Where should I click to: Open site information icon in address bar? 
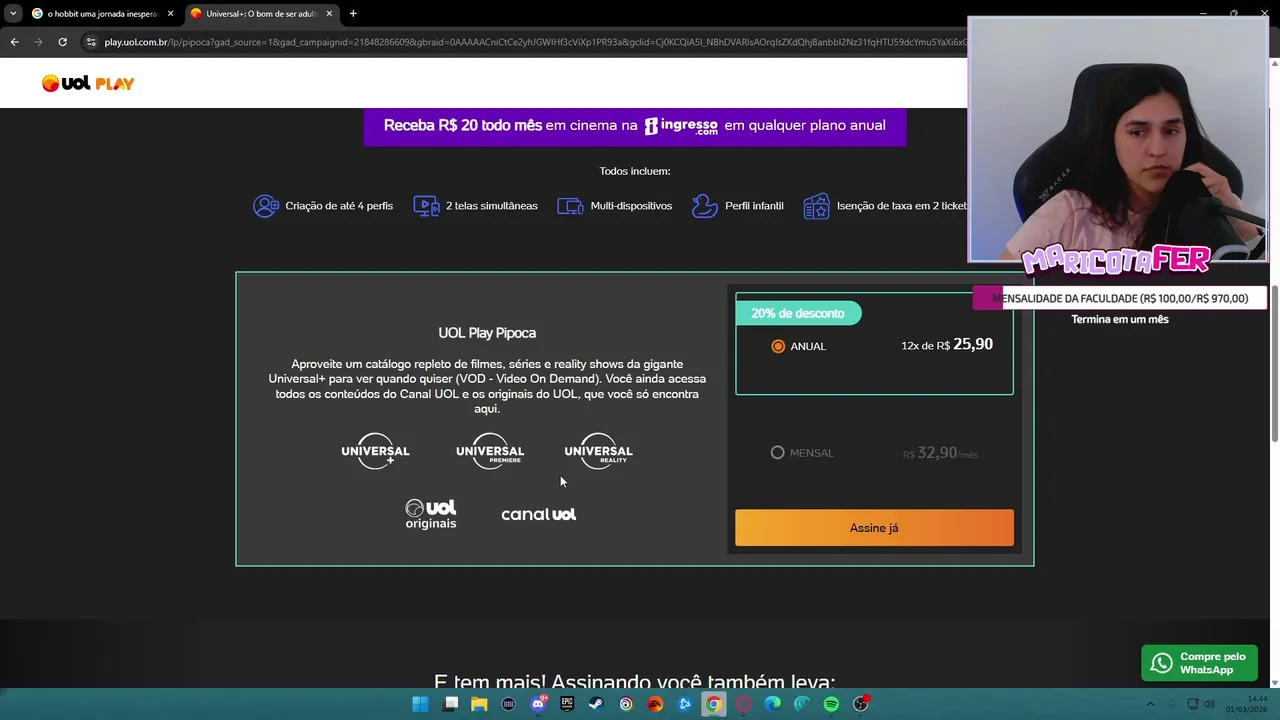tap(91, 42)
